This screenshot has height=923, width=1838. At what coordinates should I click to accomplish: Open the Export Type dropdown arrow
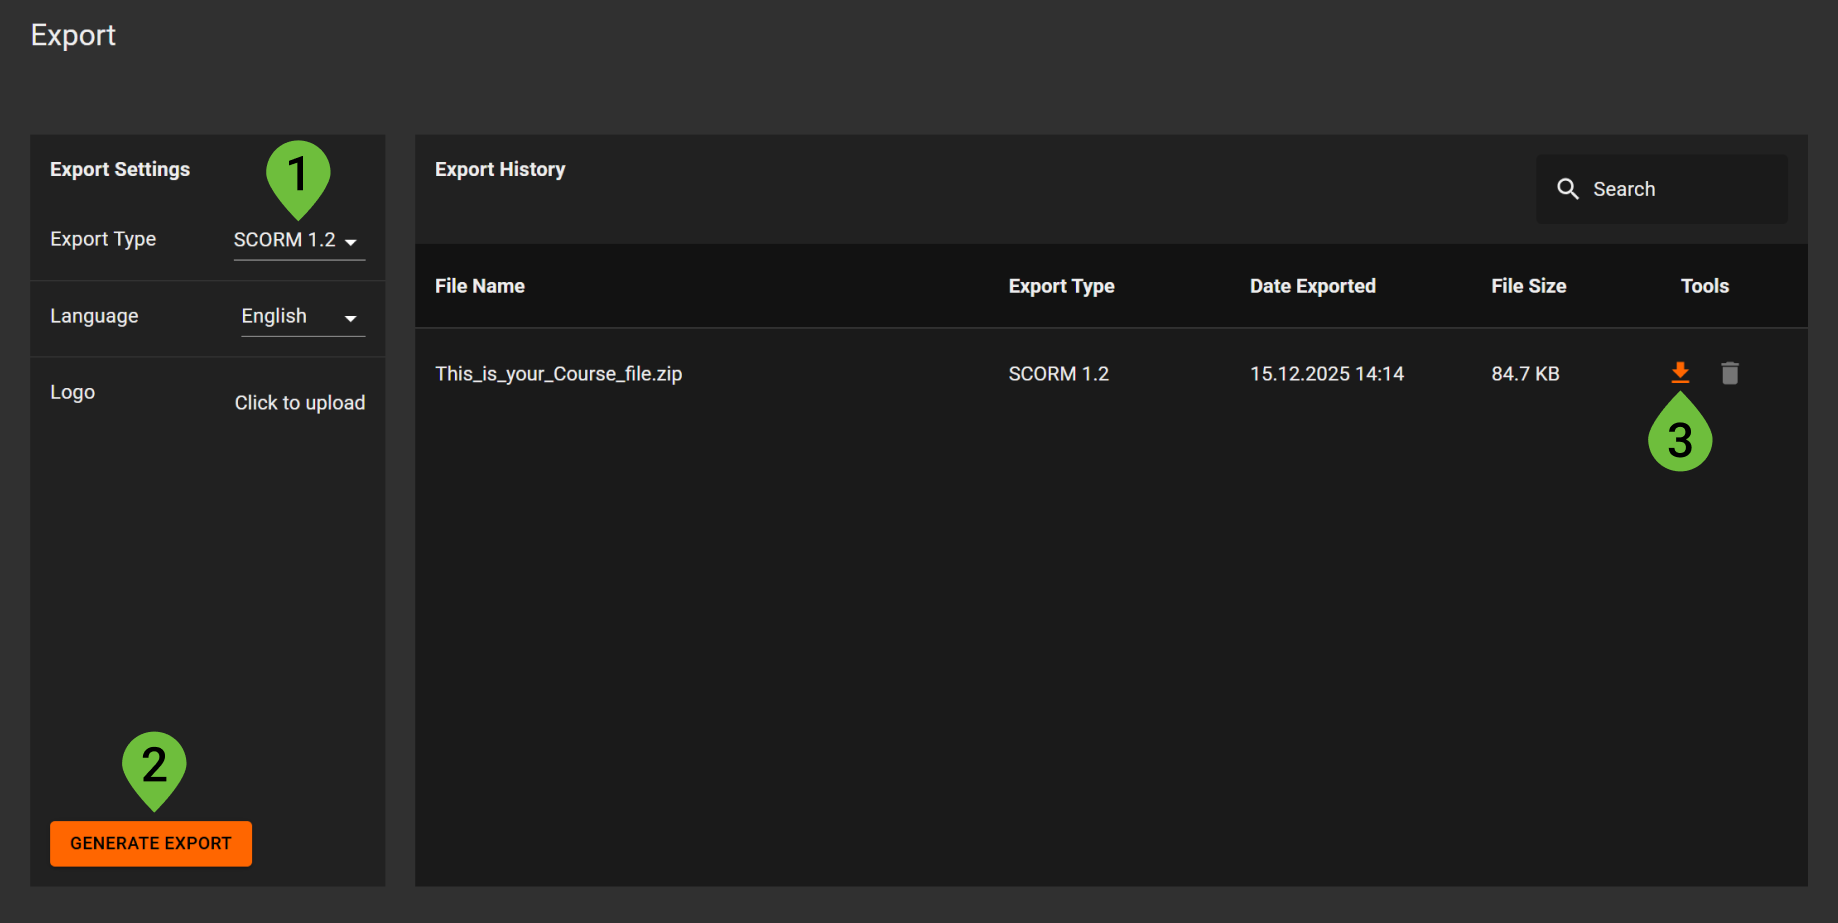352,241
